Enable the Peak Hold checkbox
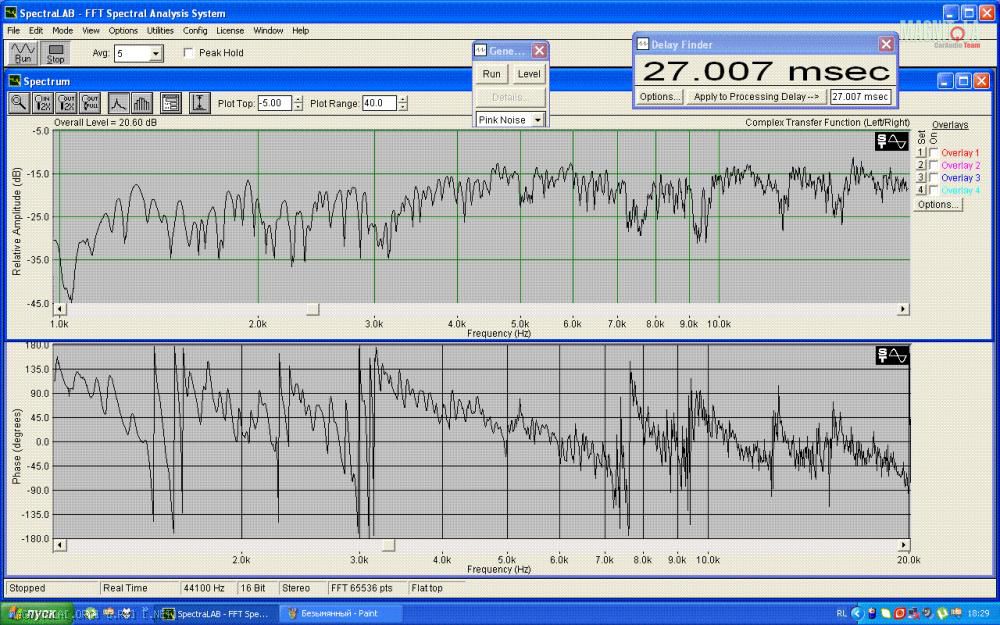 tap(189, 53)
